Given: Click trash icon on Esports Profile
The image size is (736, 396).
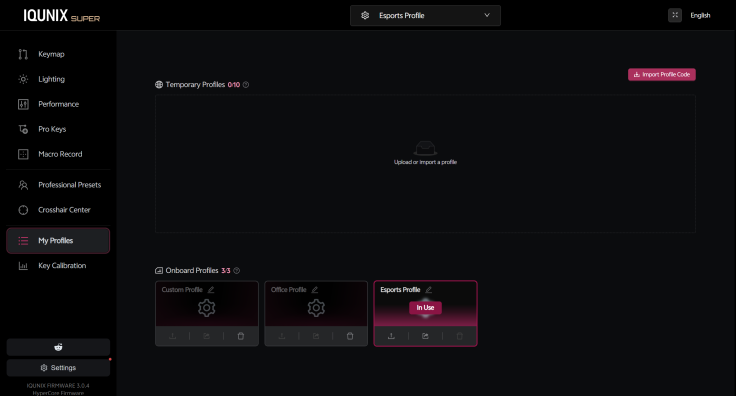Looking at the screenshot, I should (x=460, y=336).
